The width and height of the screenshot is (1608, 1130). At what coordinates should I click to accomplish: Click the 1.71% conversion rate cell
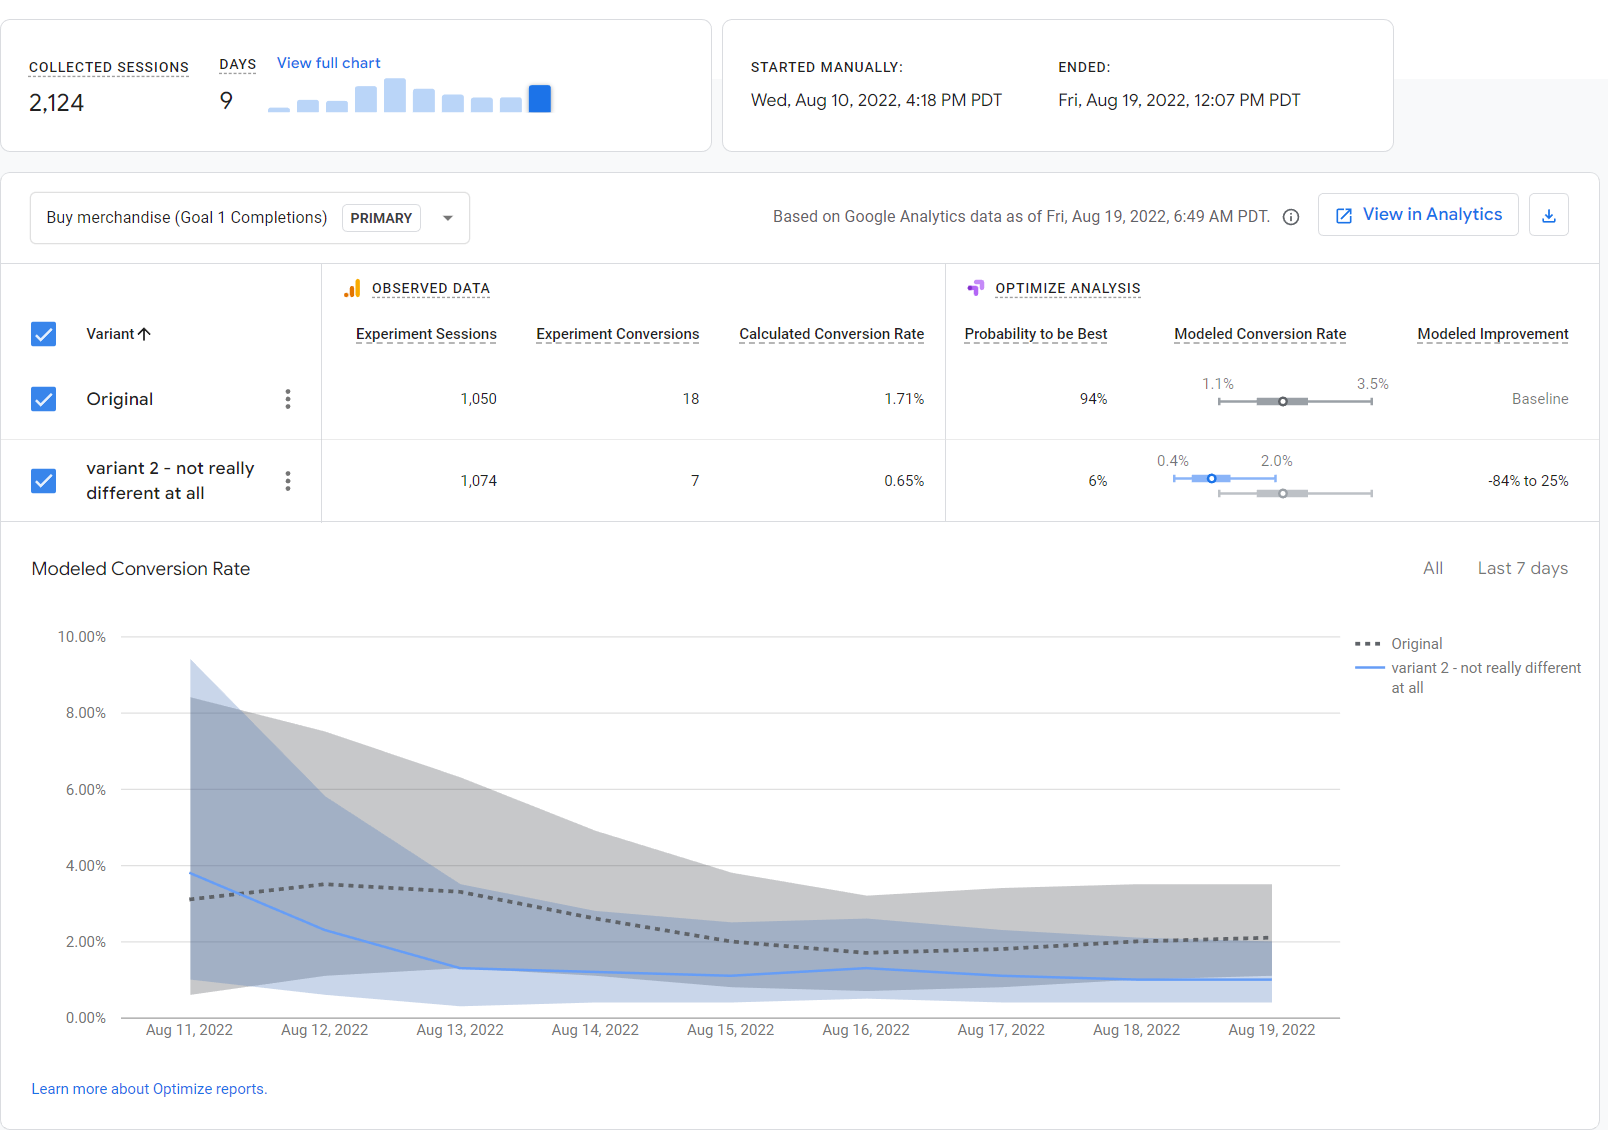[904, 399]
